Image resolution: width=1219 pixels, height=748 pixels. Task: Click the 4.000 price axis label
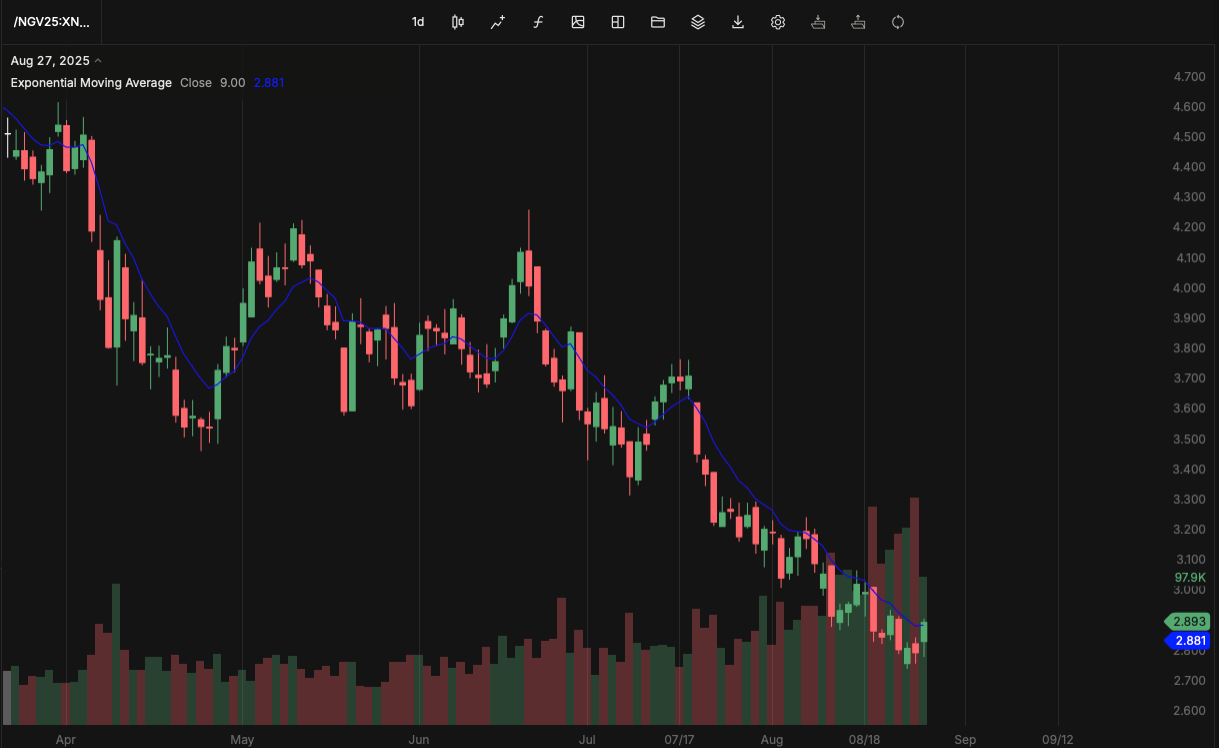(x=1189, y=289)
